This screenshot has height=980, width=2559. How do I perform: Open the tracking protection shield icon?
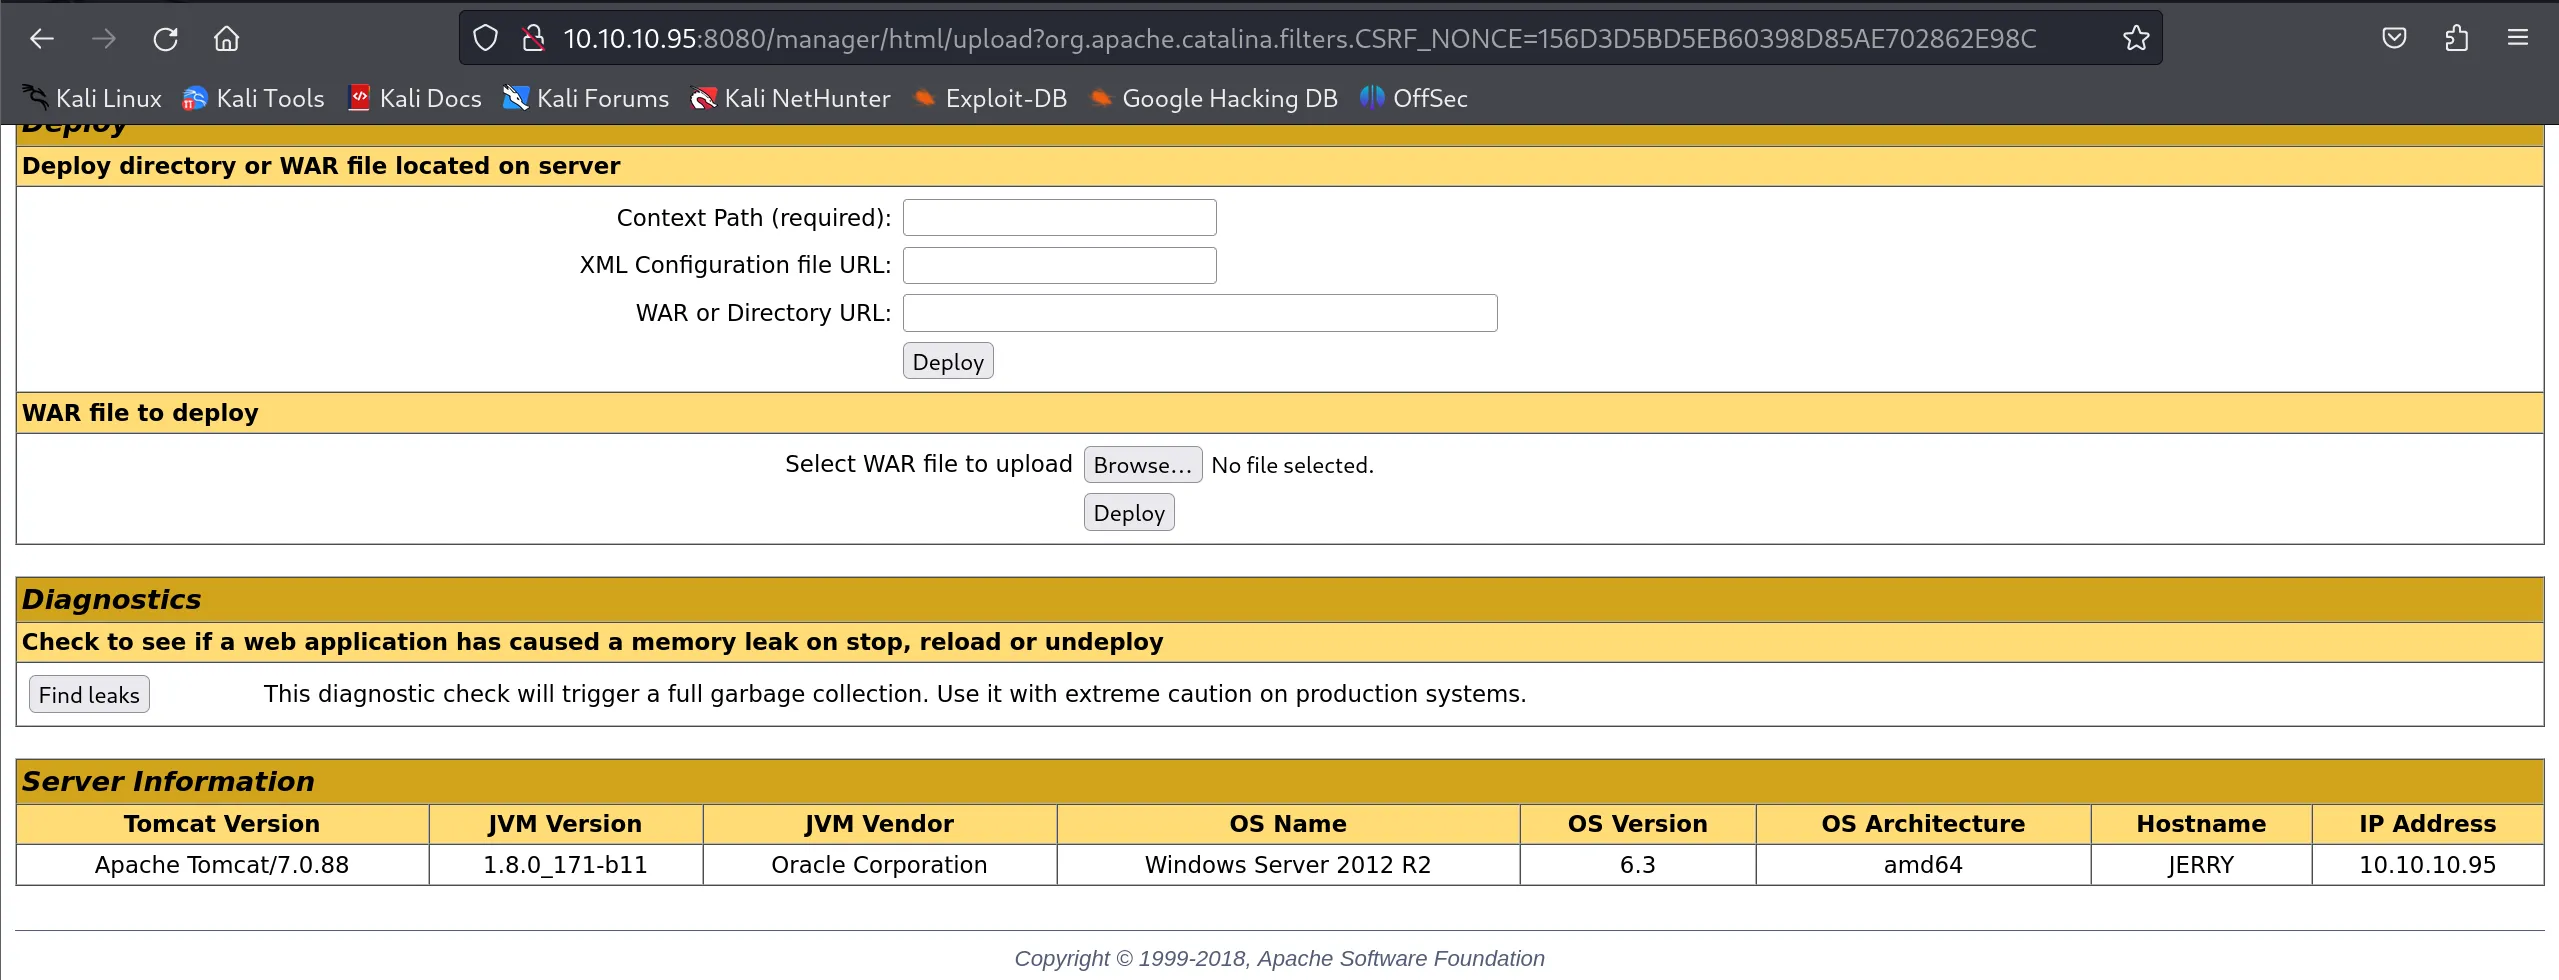(x=485, y=39)
